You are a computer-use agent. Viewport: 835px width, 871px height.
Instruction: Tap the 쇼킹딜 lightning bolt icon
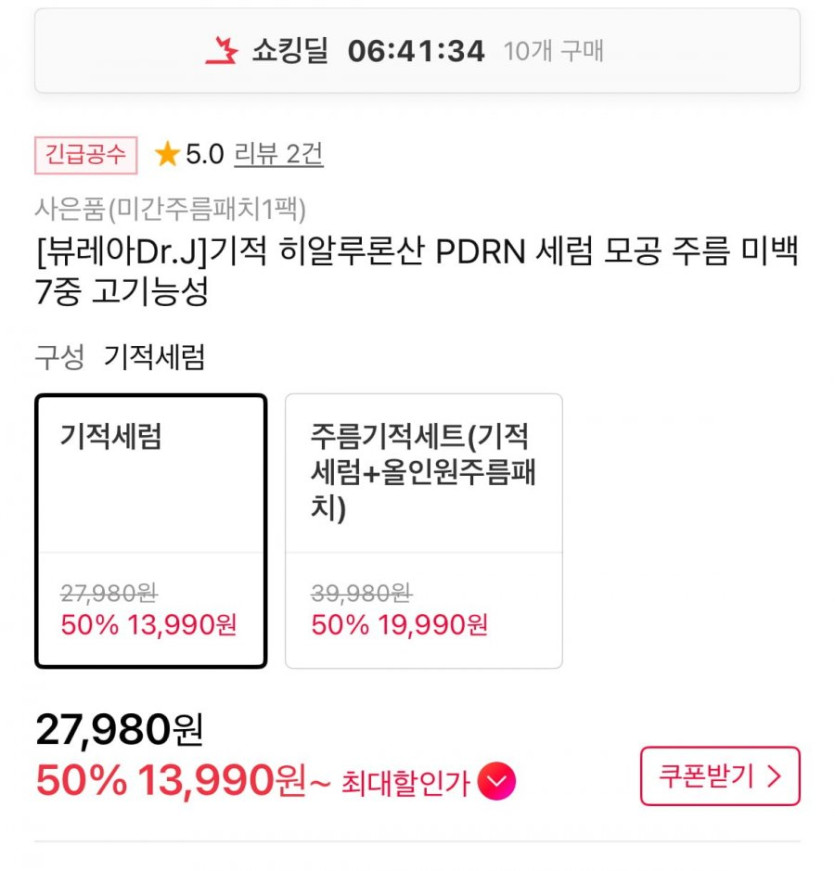click(221, 50)
